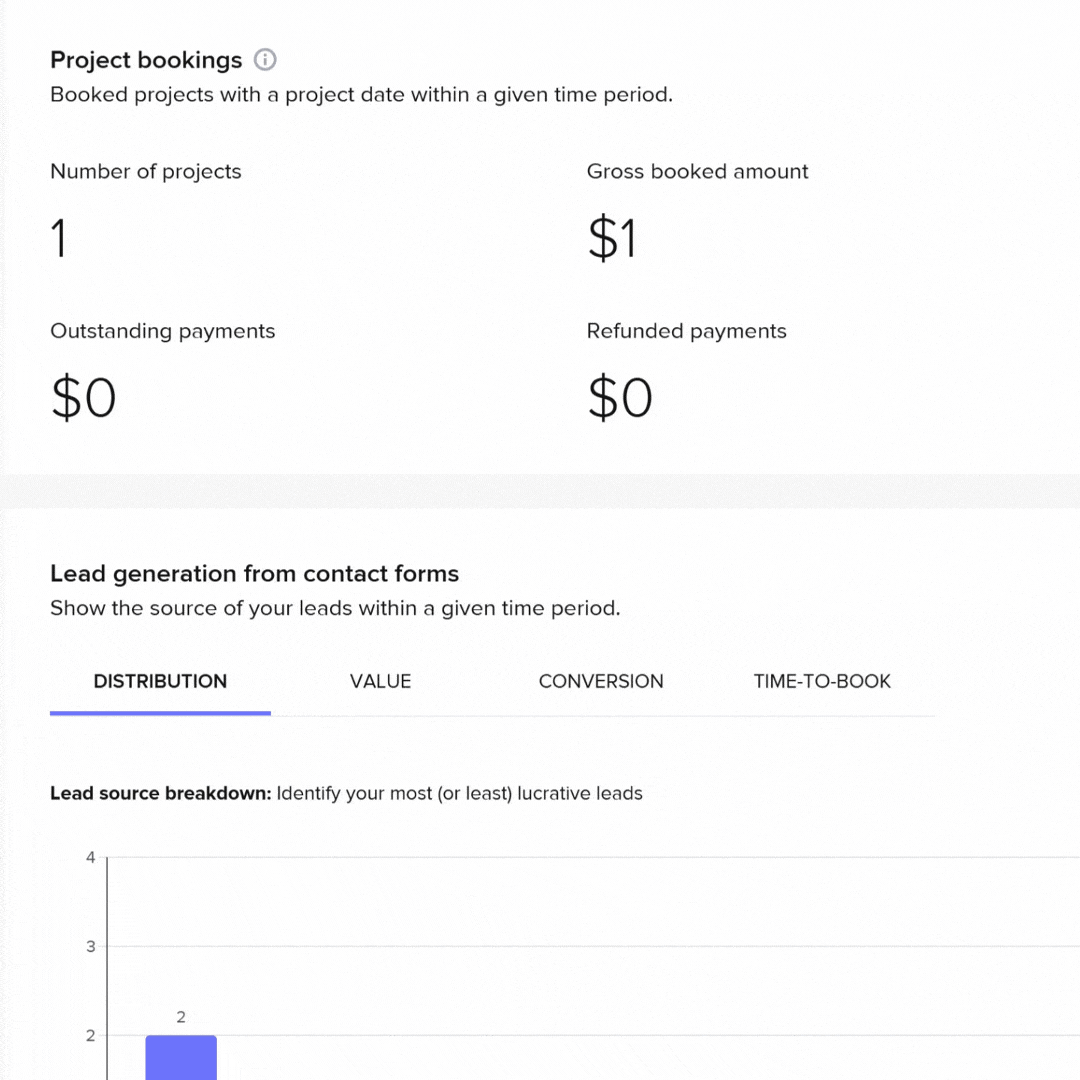Switch to the DISTRIBUTION tab
The image size is (1080, 1080).
coord(160,681)
